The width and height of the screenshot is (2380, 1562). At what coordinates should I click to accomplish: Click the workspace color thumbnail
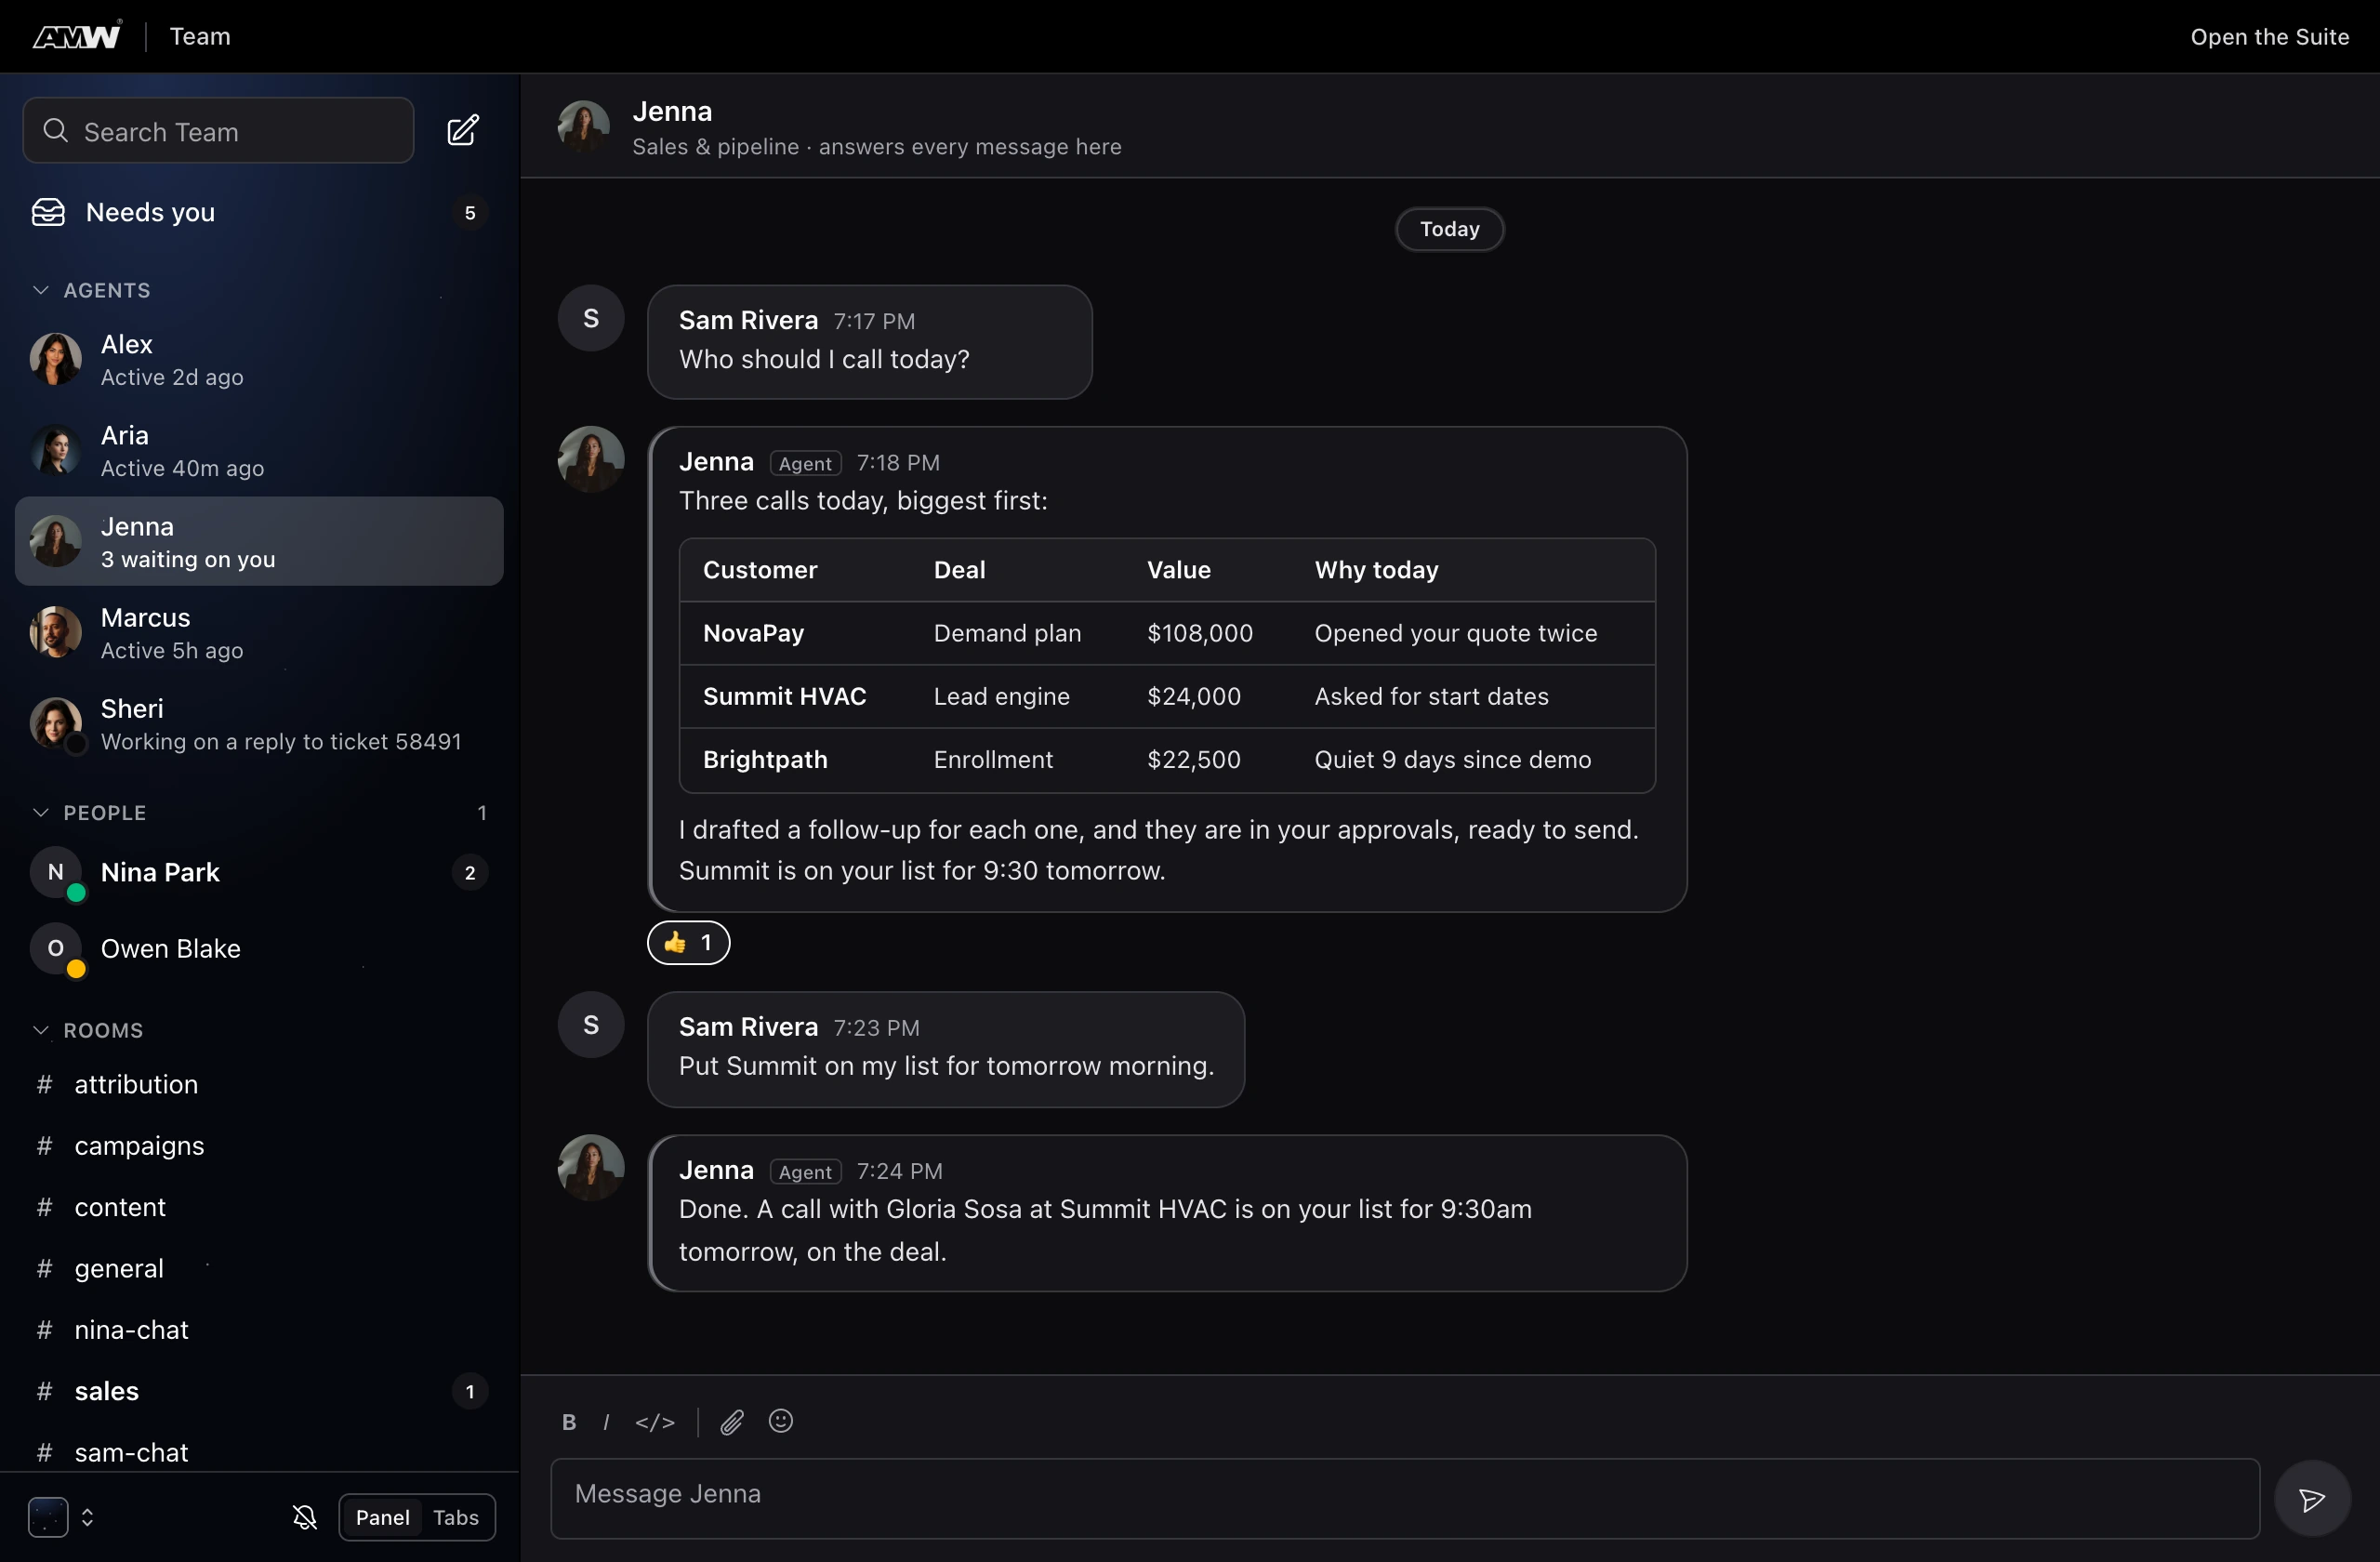pyautogui.click(x=48, y=1517)
